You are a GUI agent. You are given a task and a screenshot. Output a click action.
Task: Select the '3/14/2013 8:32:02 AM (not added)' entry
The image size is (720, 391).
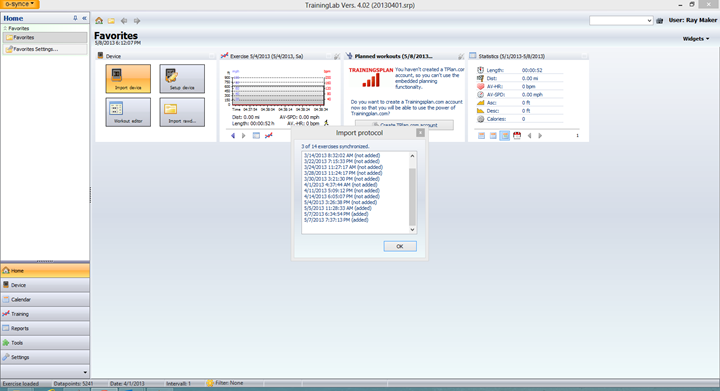pyautogui.click(x=342, y=156)
